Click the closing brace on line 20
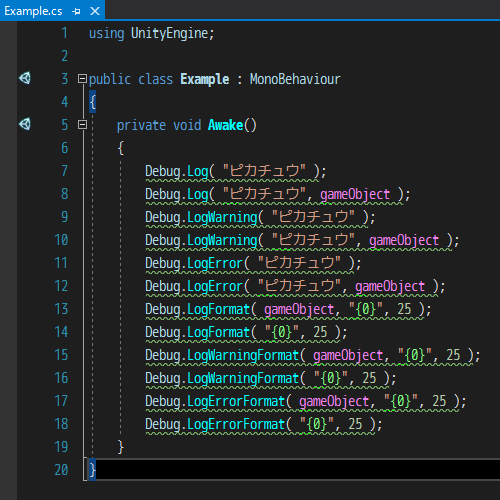This screenshot has height=500, width=500. [92, 470]
